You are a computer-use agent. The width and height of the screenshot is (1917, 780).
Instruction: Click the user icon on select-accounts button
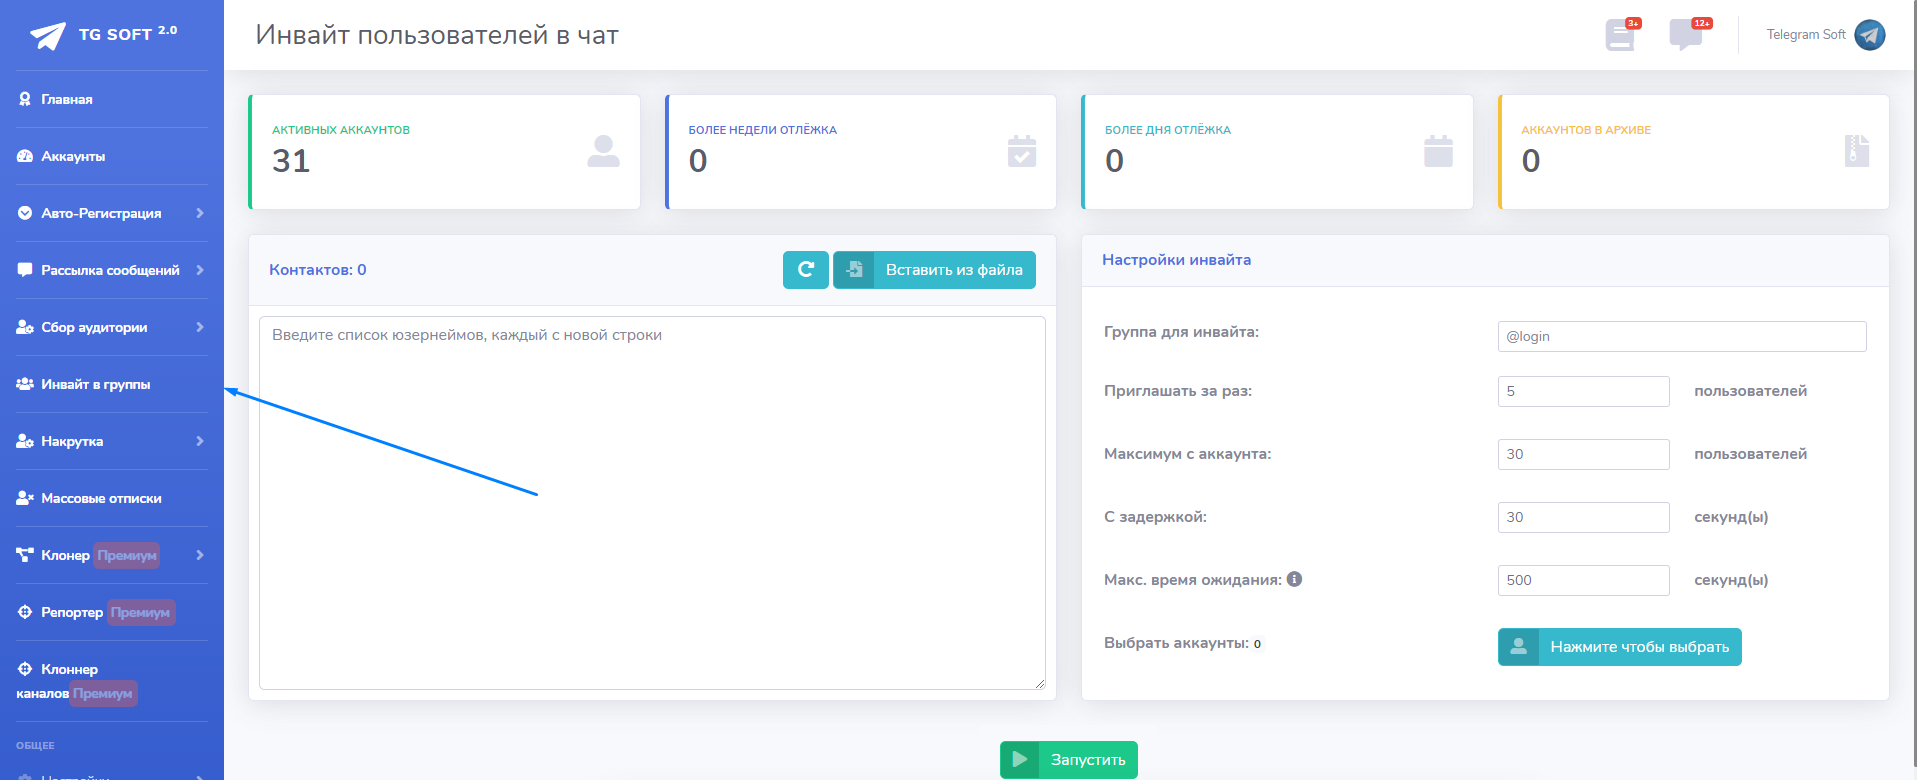pos(1518,646)
